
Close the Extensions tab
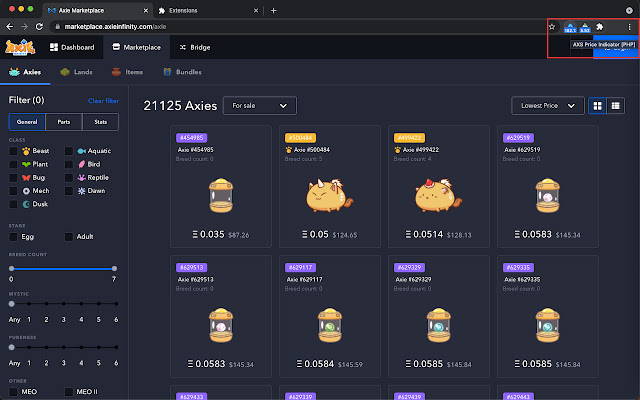[x=256, y=11]
